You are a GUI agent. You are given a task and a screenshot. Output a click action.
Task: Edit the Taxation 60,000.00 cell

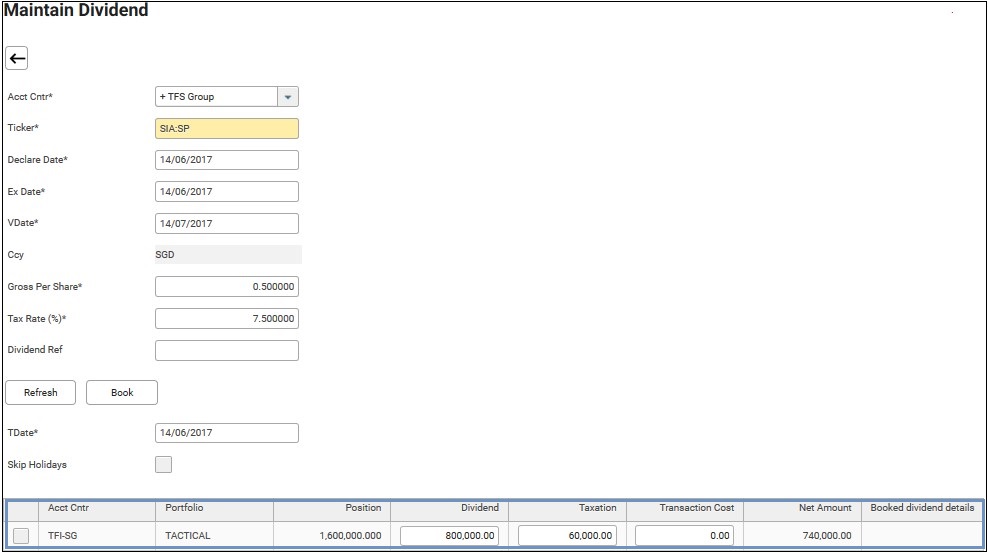567,536
